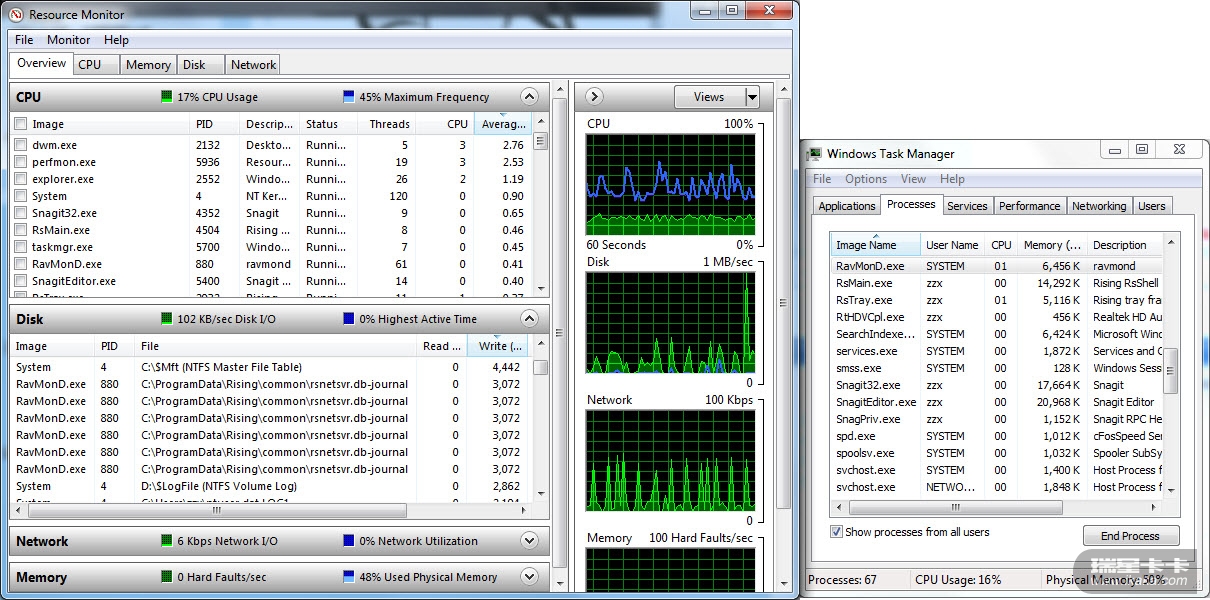The height and width of the screenshot is (600, 1210).
Task: Check the explorer.exe process checkbox
Action: tap(21, 179)
